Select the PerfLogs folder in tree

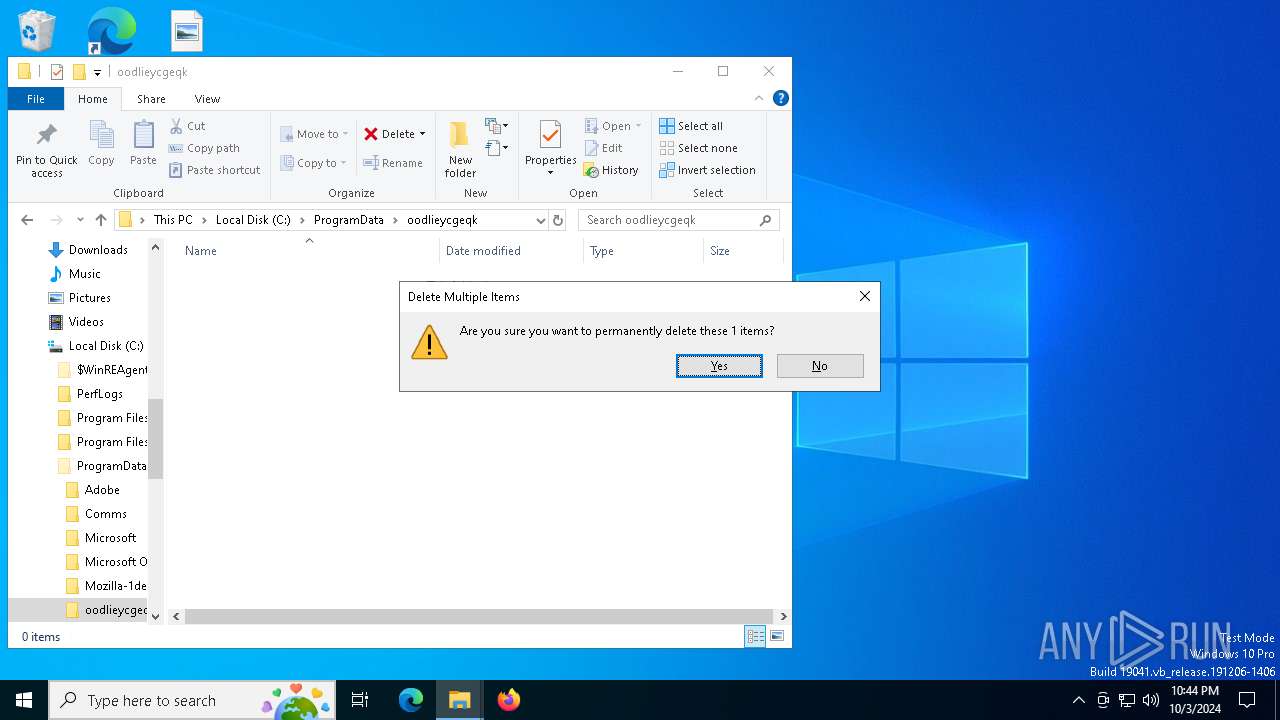[x=100, y=394]
